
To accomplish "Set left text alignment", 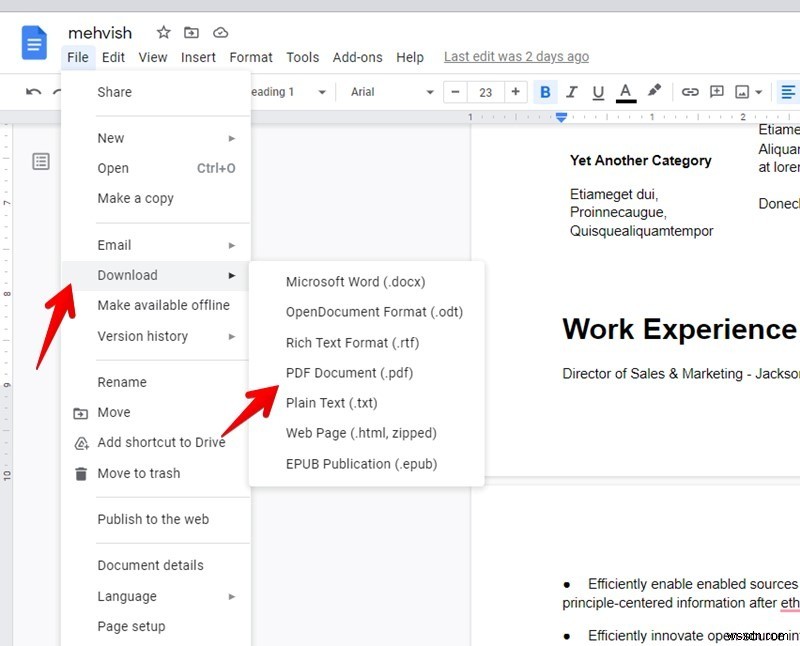I will (x=788, y=92).
